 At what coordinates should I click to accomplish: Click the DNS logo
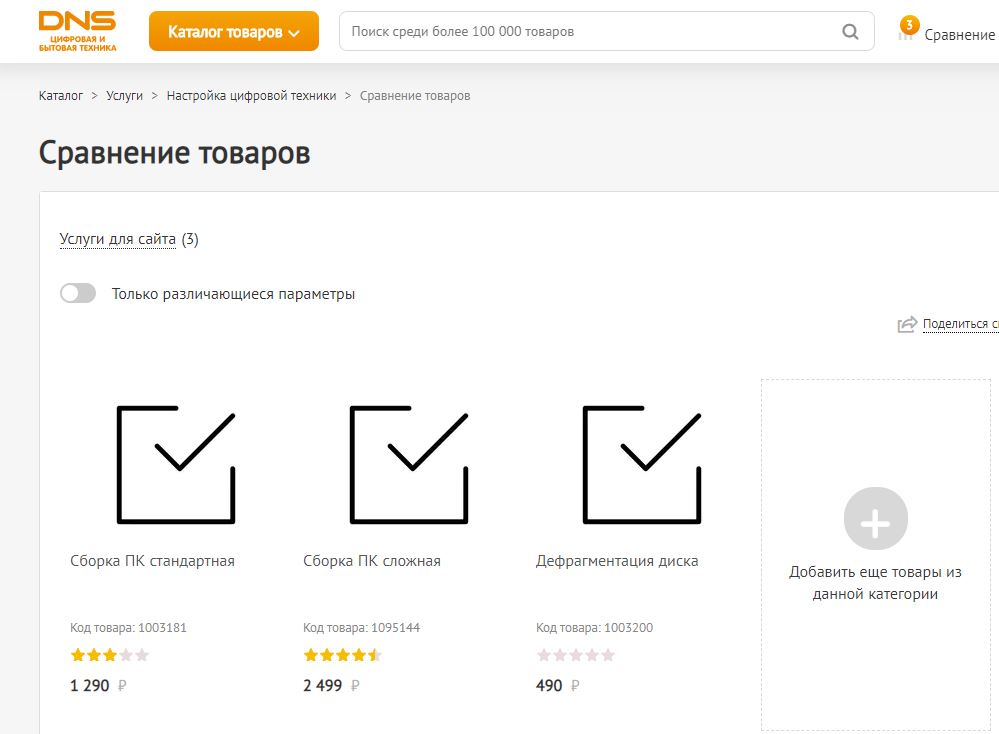77,31
